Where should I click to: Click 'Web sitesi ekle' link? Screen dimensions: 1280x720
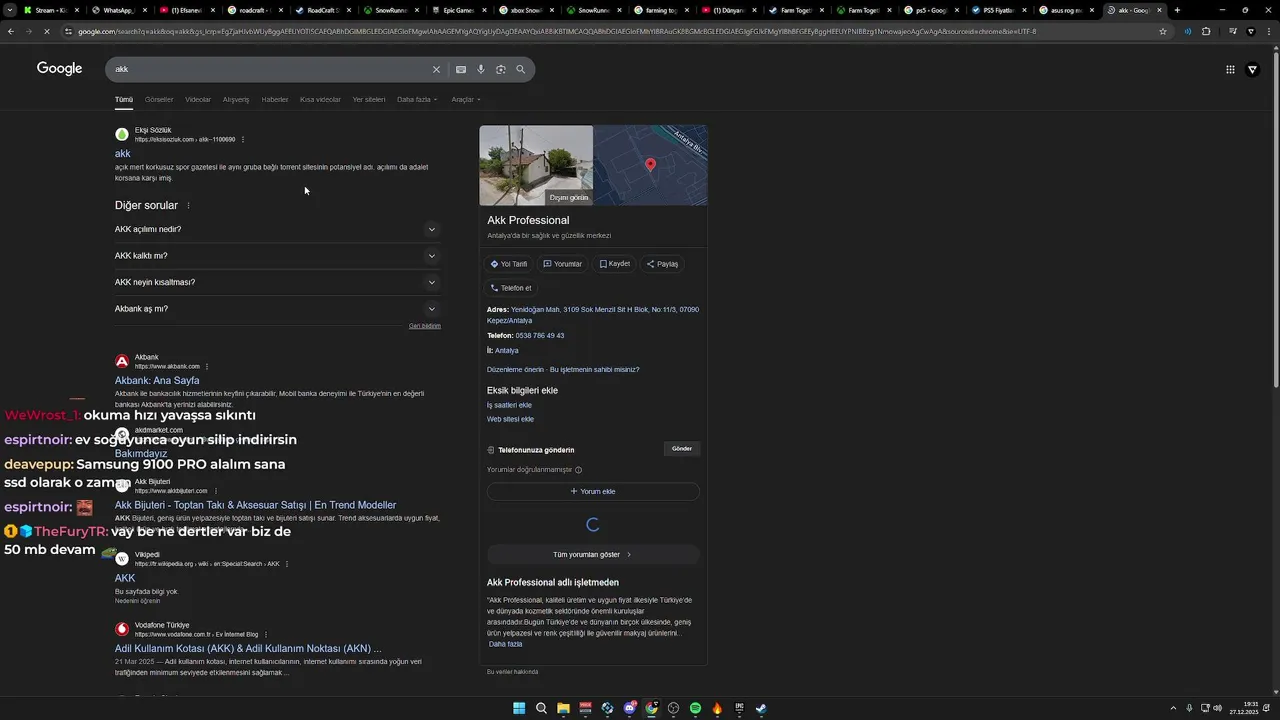(510, 419)
